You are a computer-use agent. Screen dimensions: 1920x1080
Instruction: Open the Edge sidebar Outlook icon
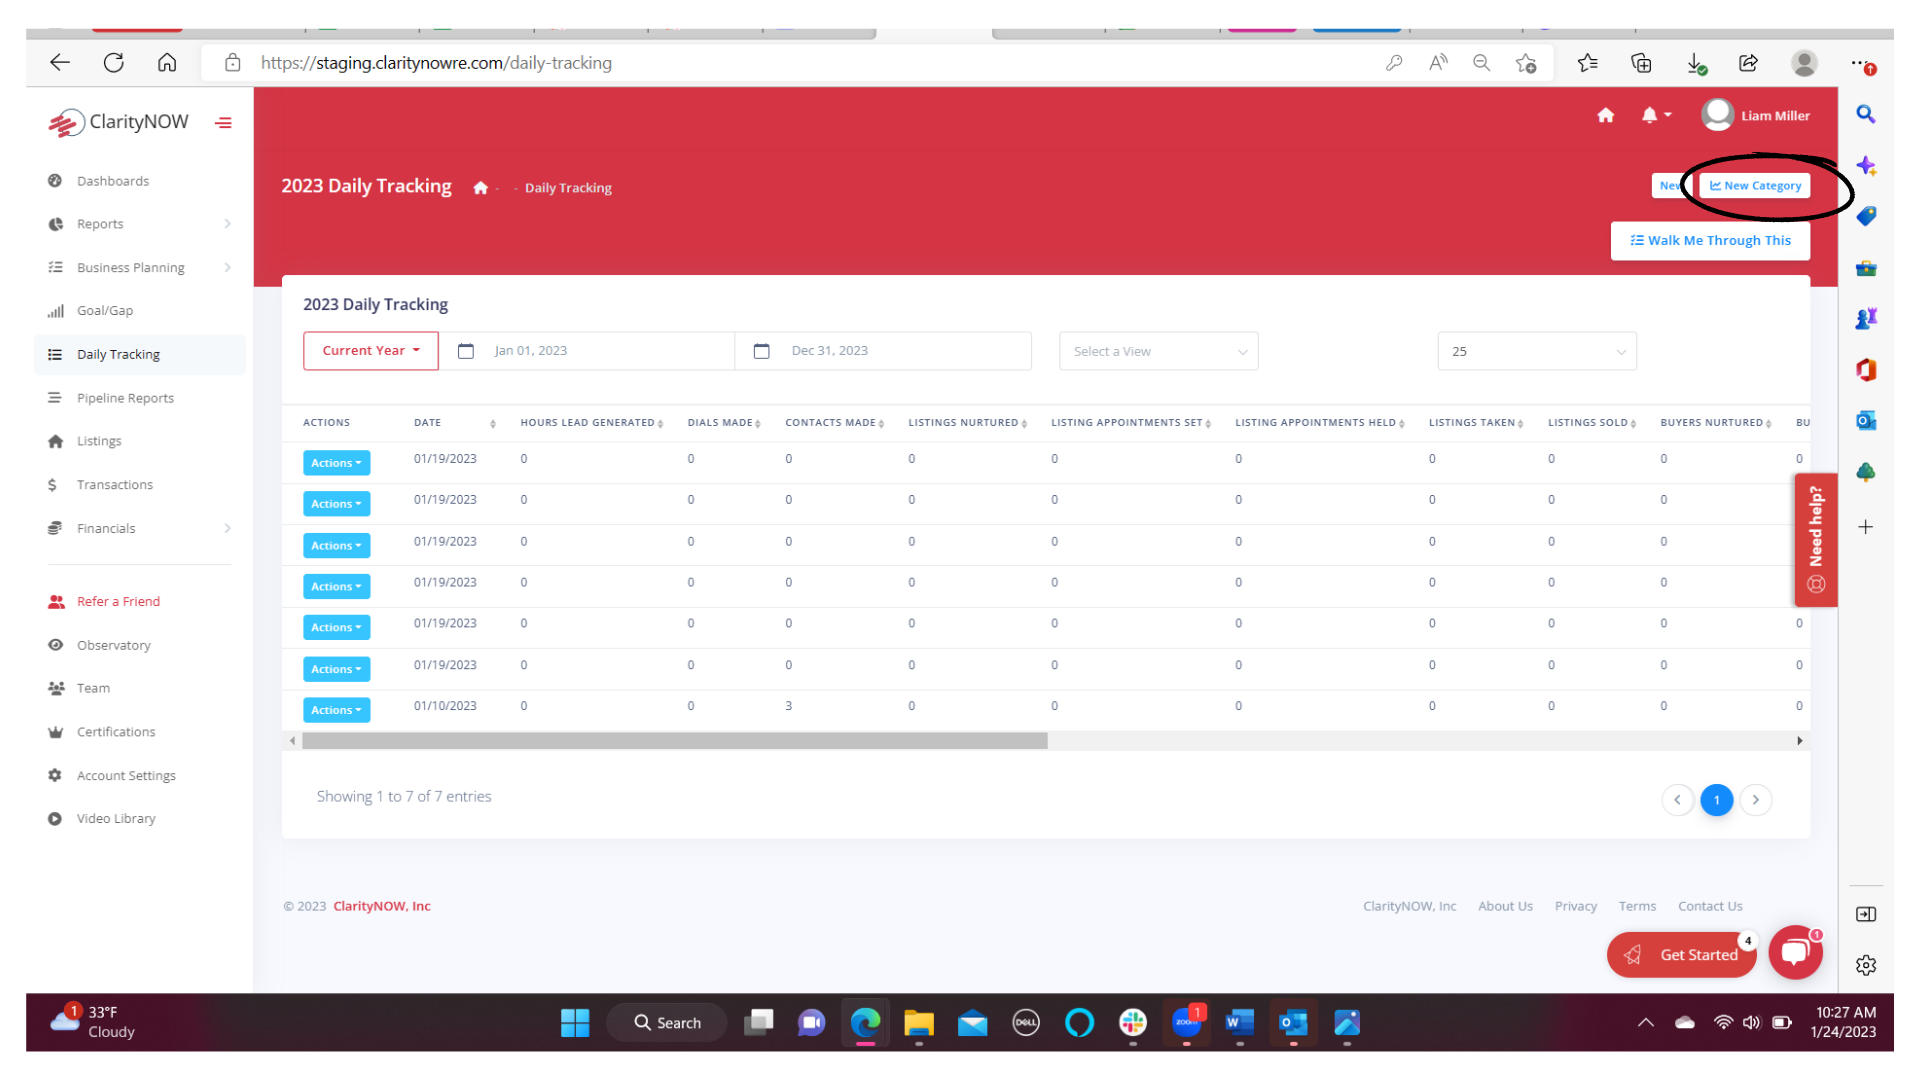(x=1866, y=421)
